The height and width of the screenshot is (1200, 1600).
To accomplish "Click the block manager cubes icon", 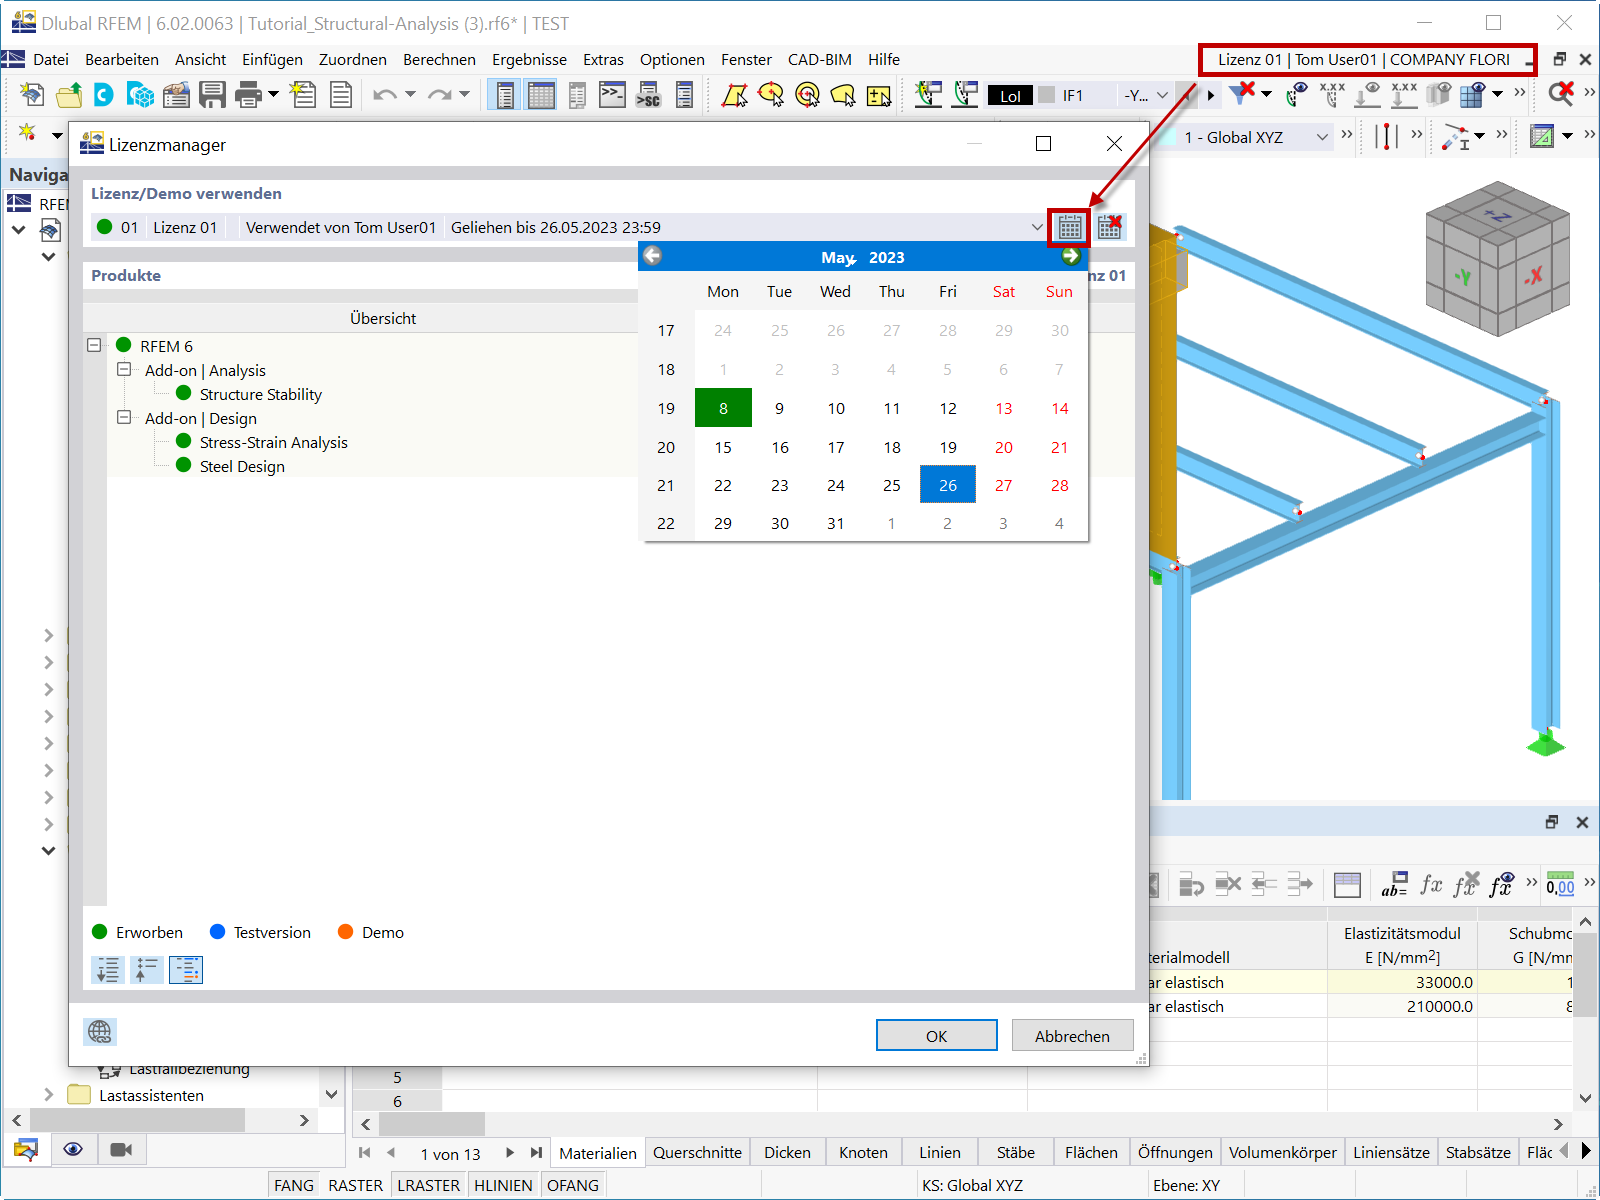I will tap(140, 95).
